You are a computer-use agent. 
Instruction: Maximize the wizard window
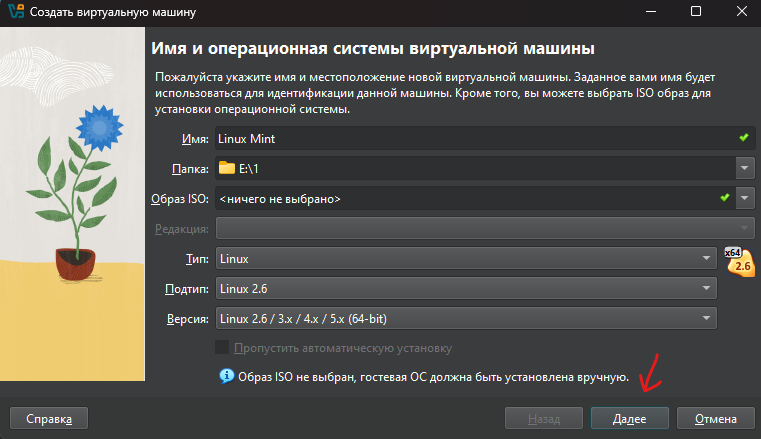[696, 11]
